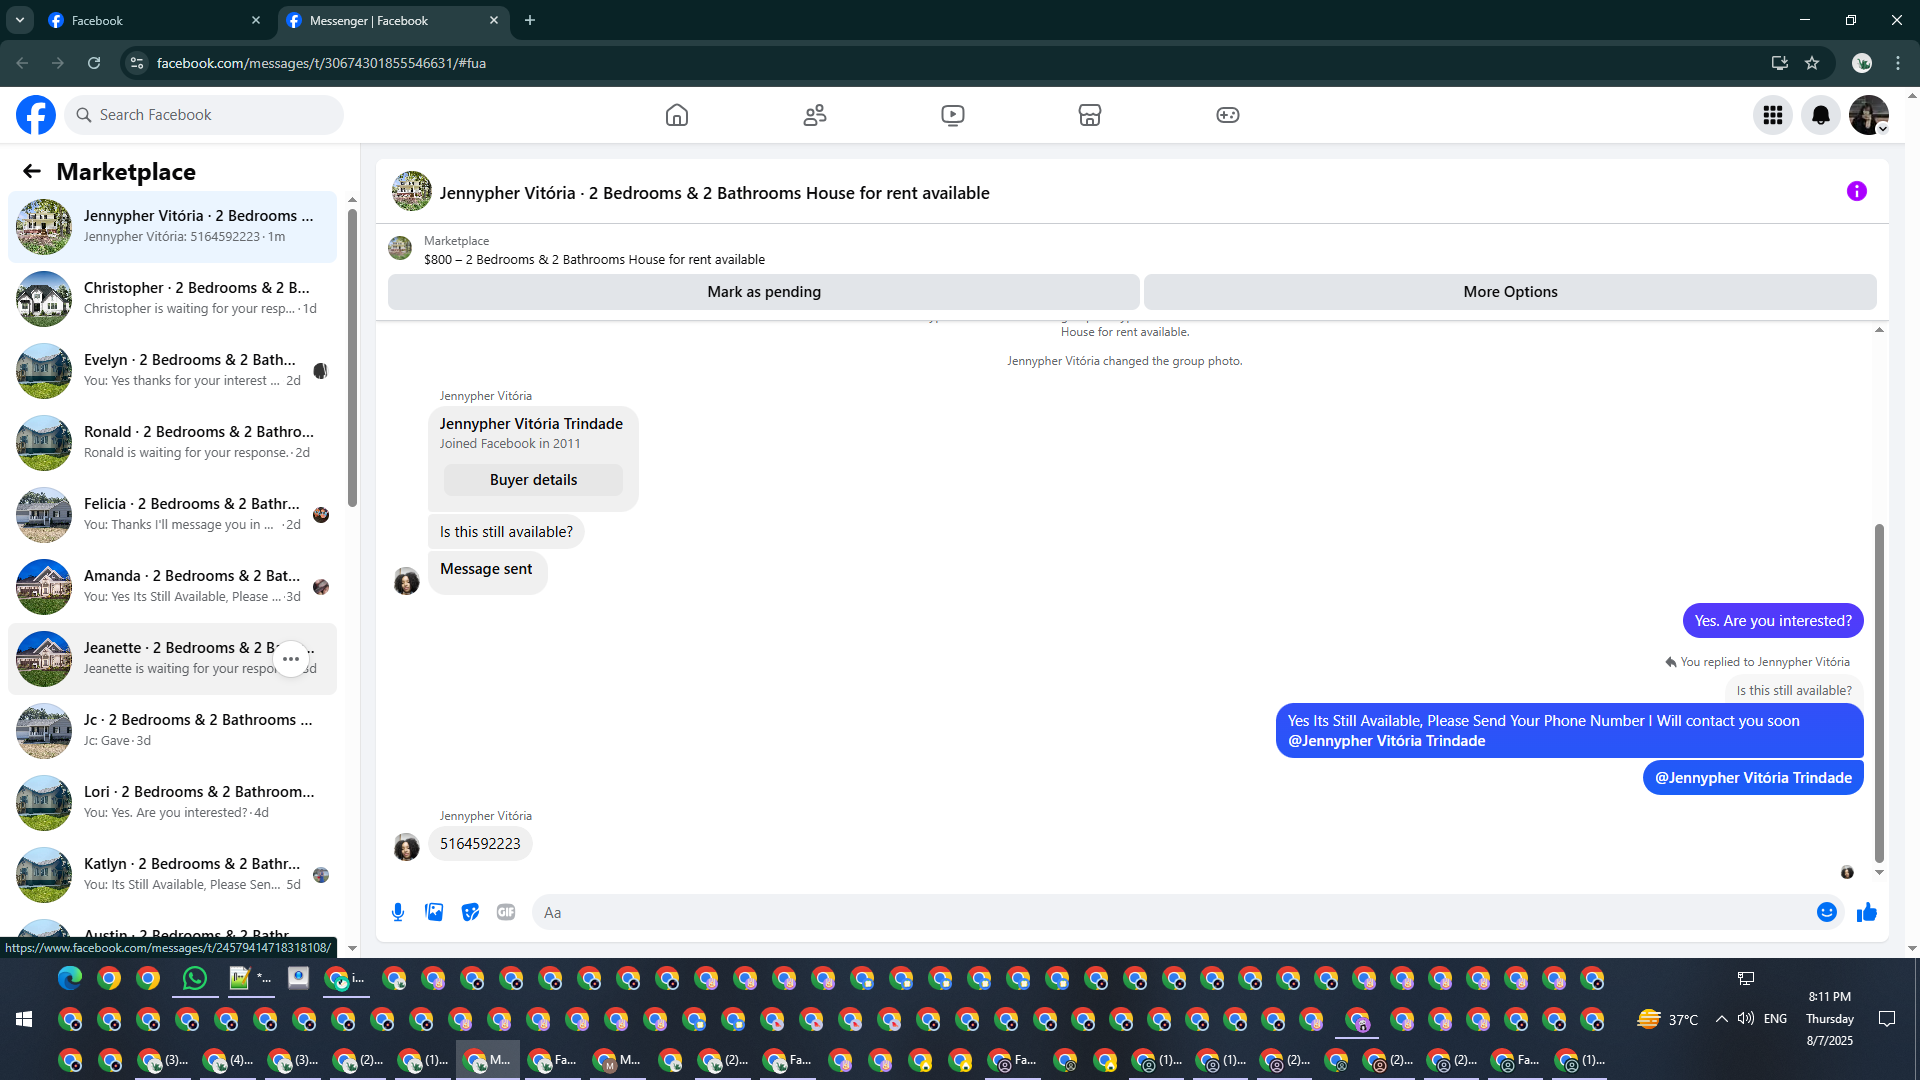Click the phone number message 5164592223
This screenshot has width=1920, height=1080.
(x=480, y=844)
